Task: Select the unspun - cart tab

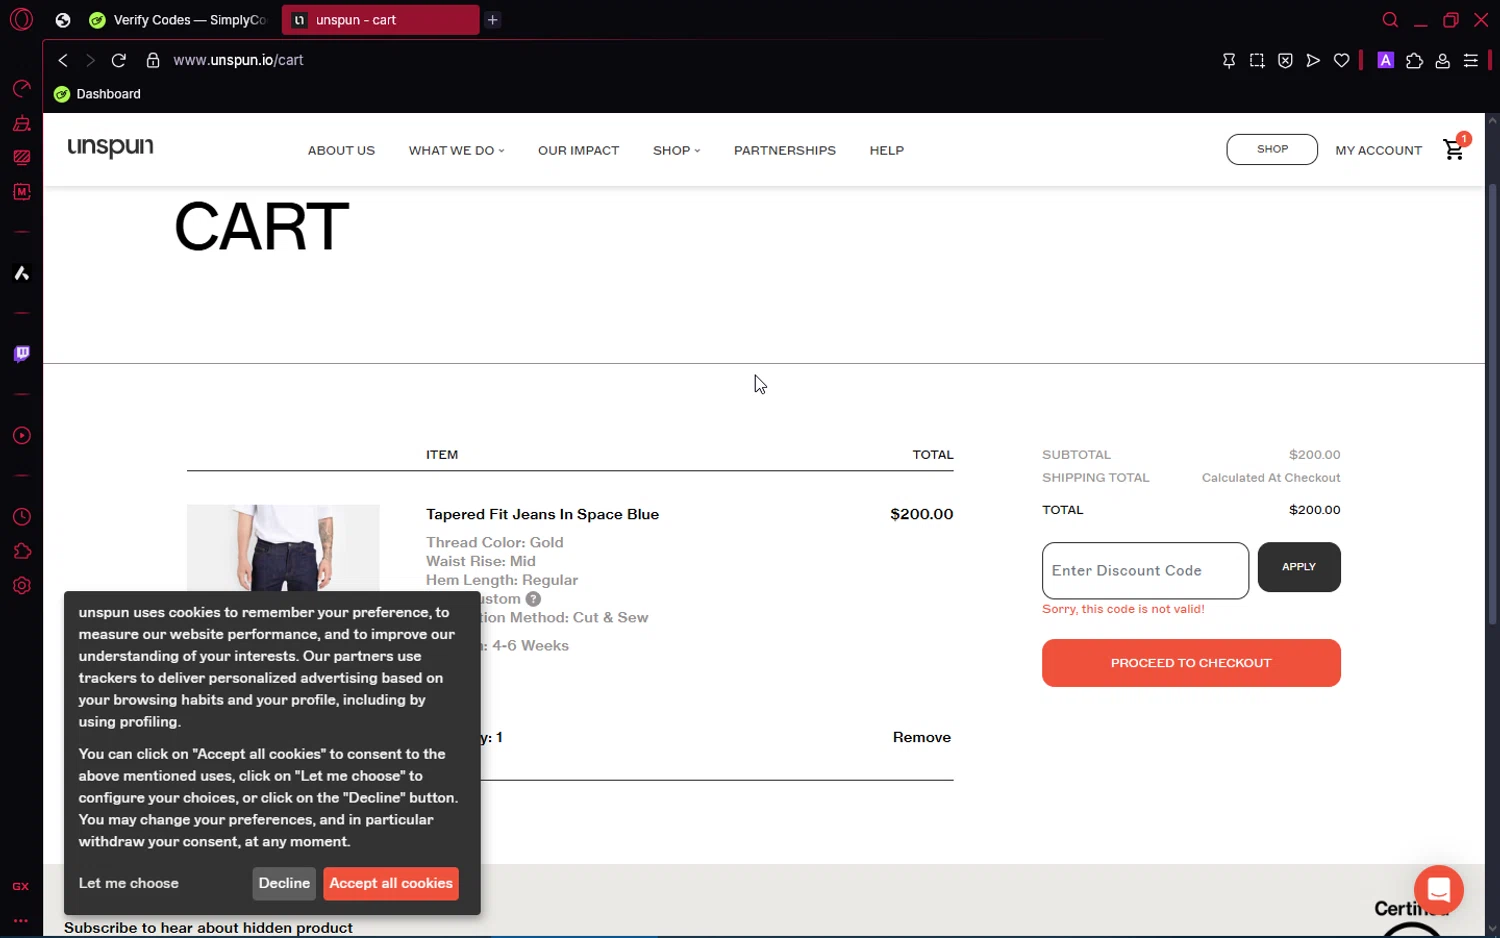Action: (380, 20)
